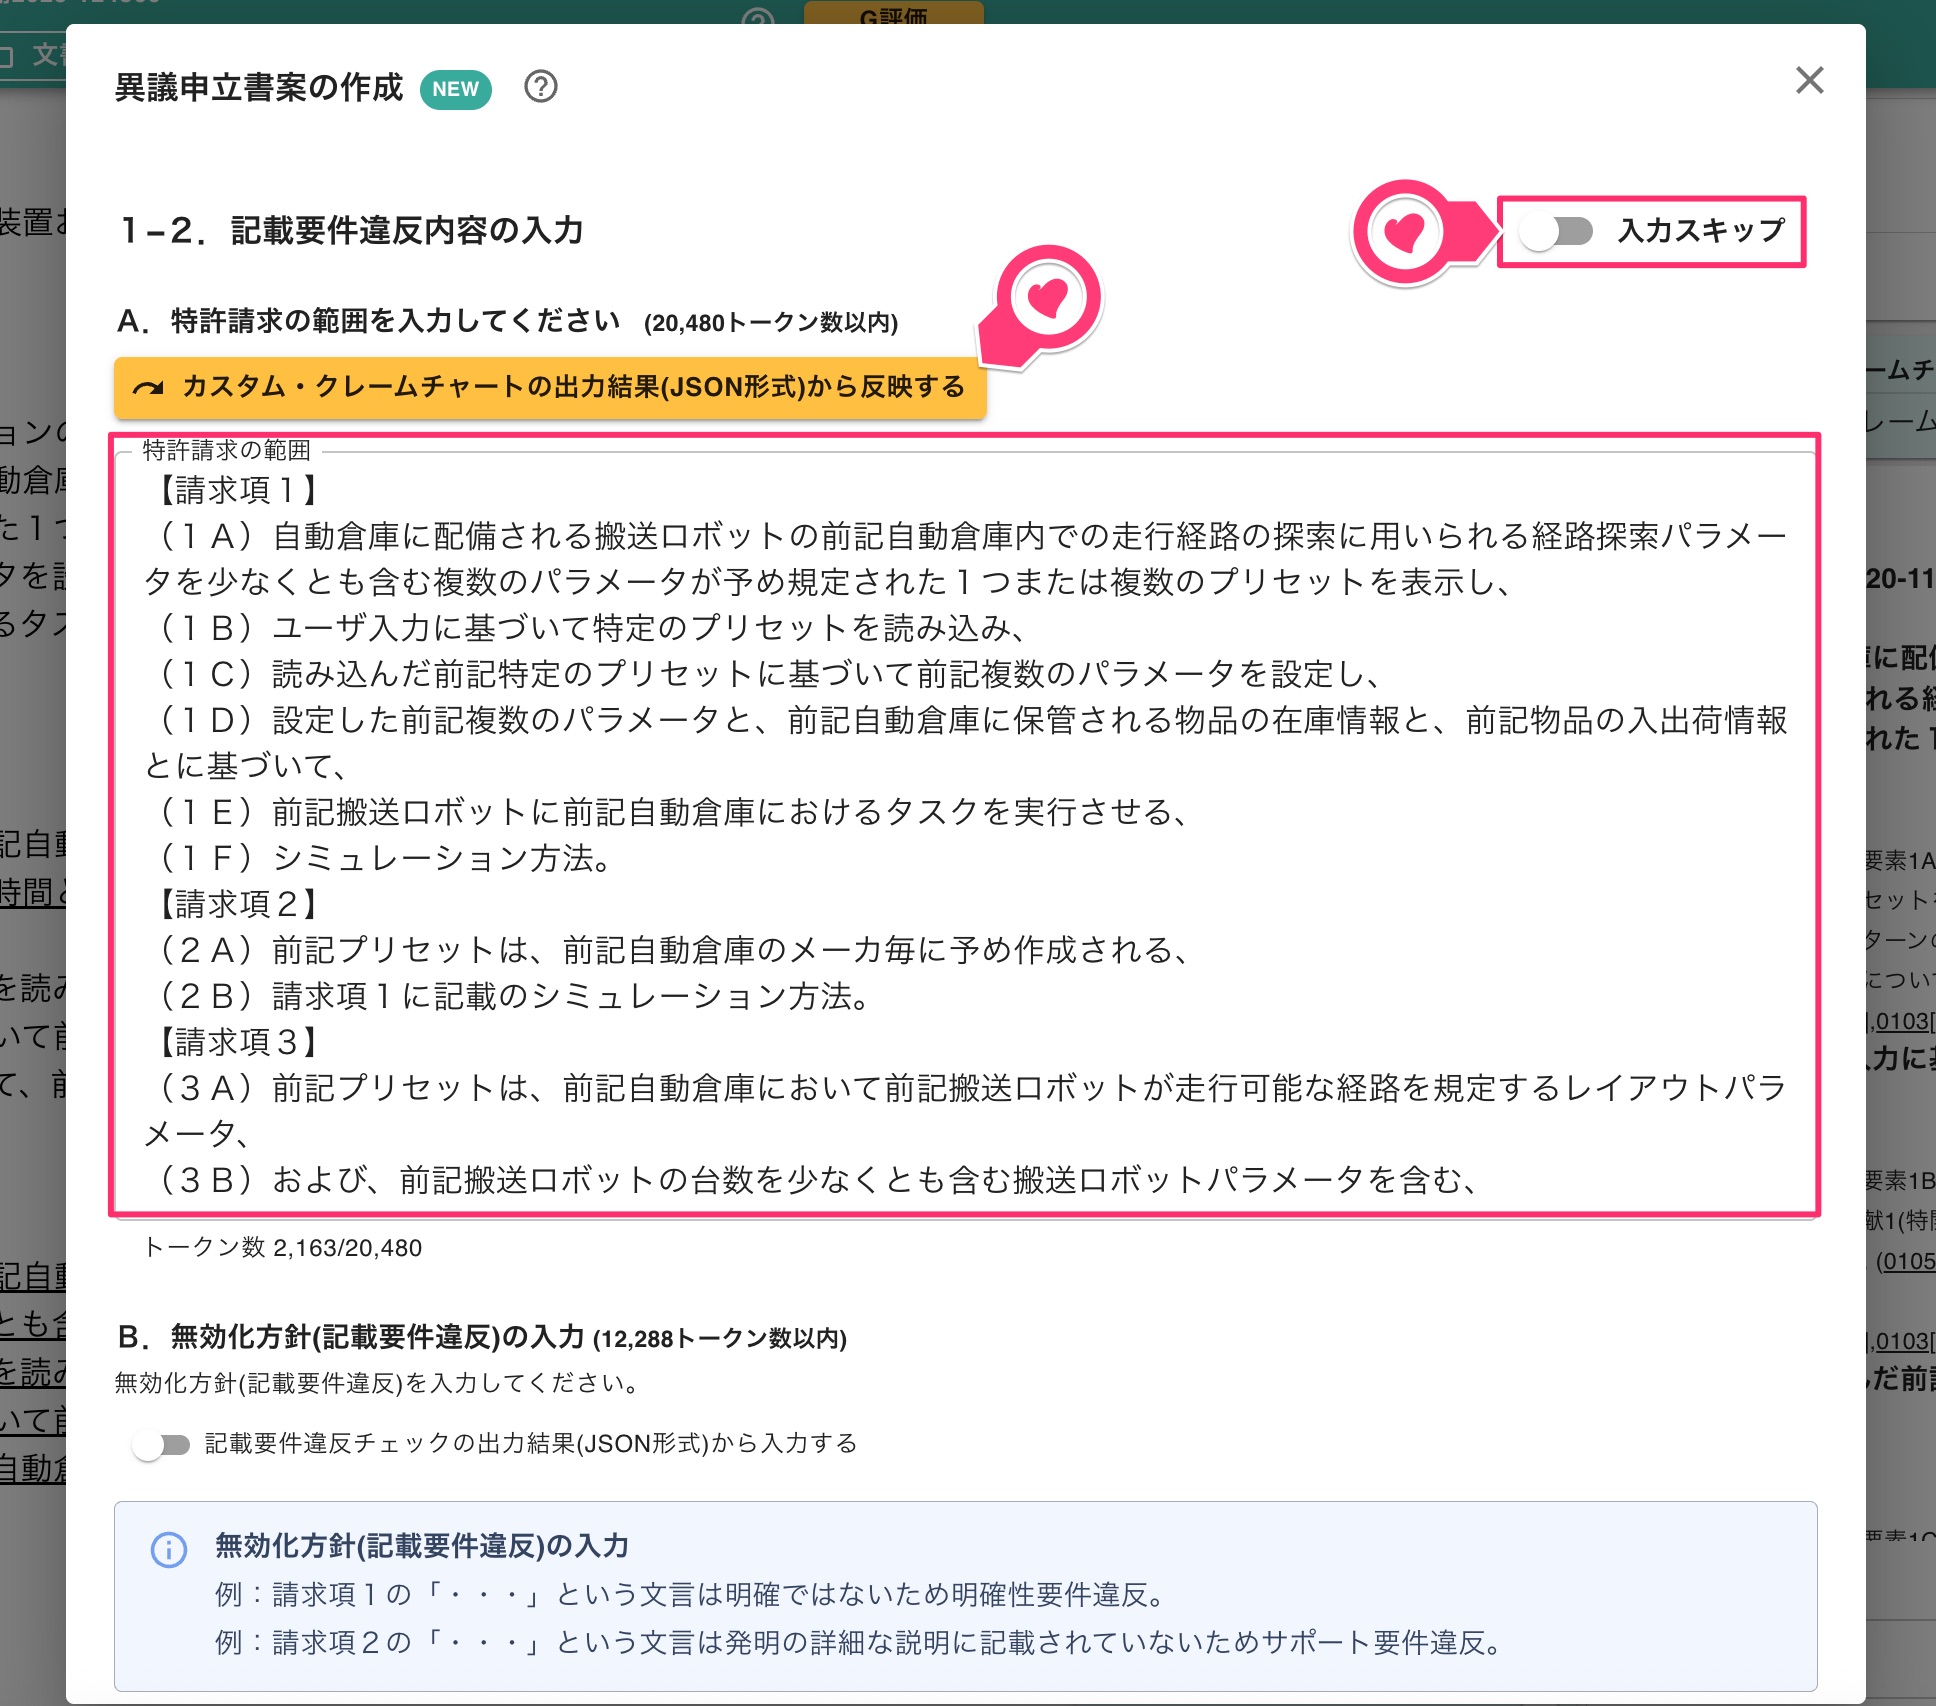Click the info icon in 無効化方針 box
The width and height of the screenshot is (1936, 1706).
coord(169,1550)
